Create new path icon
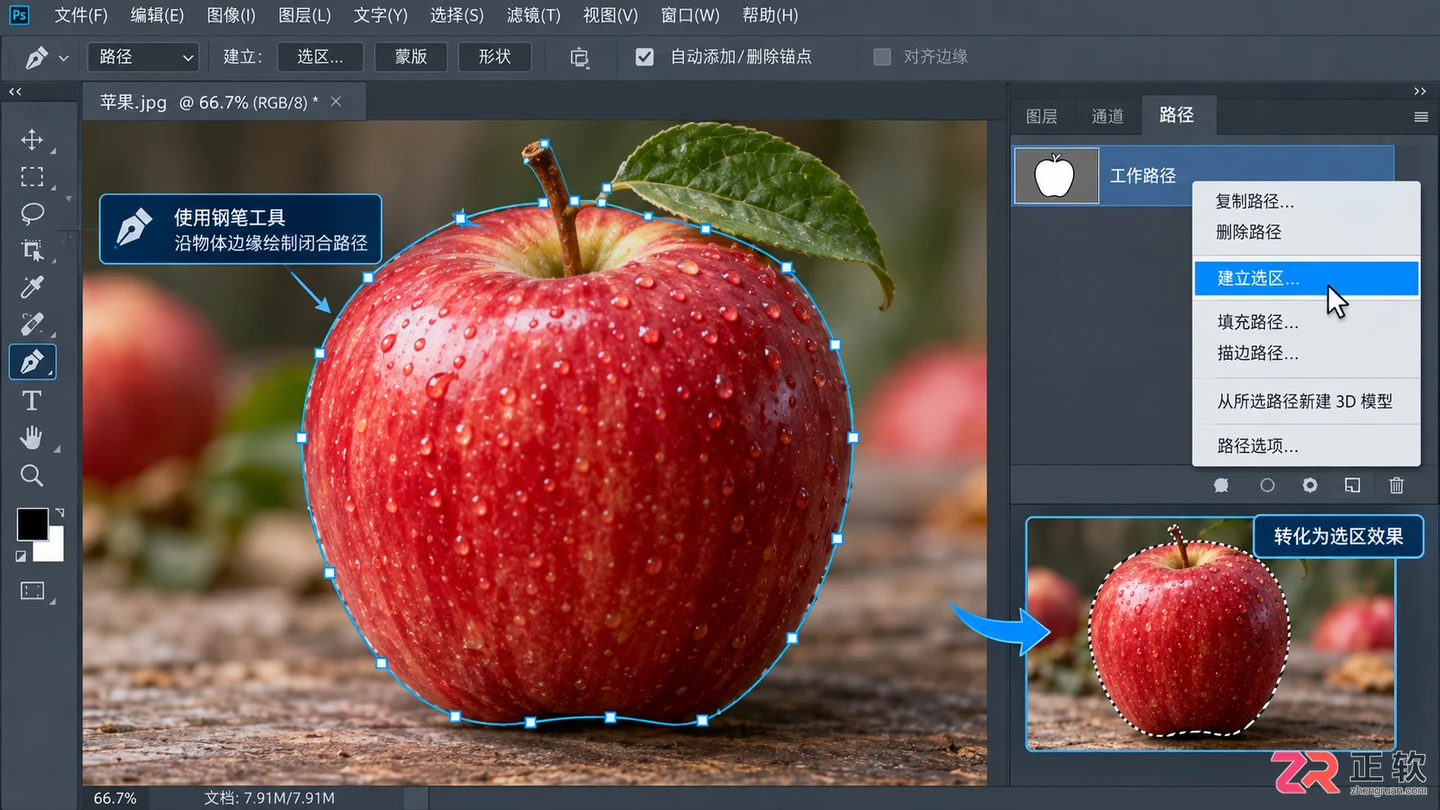Image resolution: width=1440 pixels, height=810 pixels. [1352, 485]
